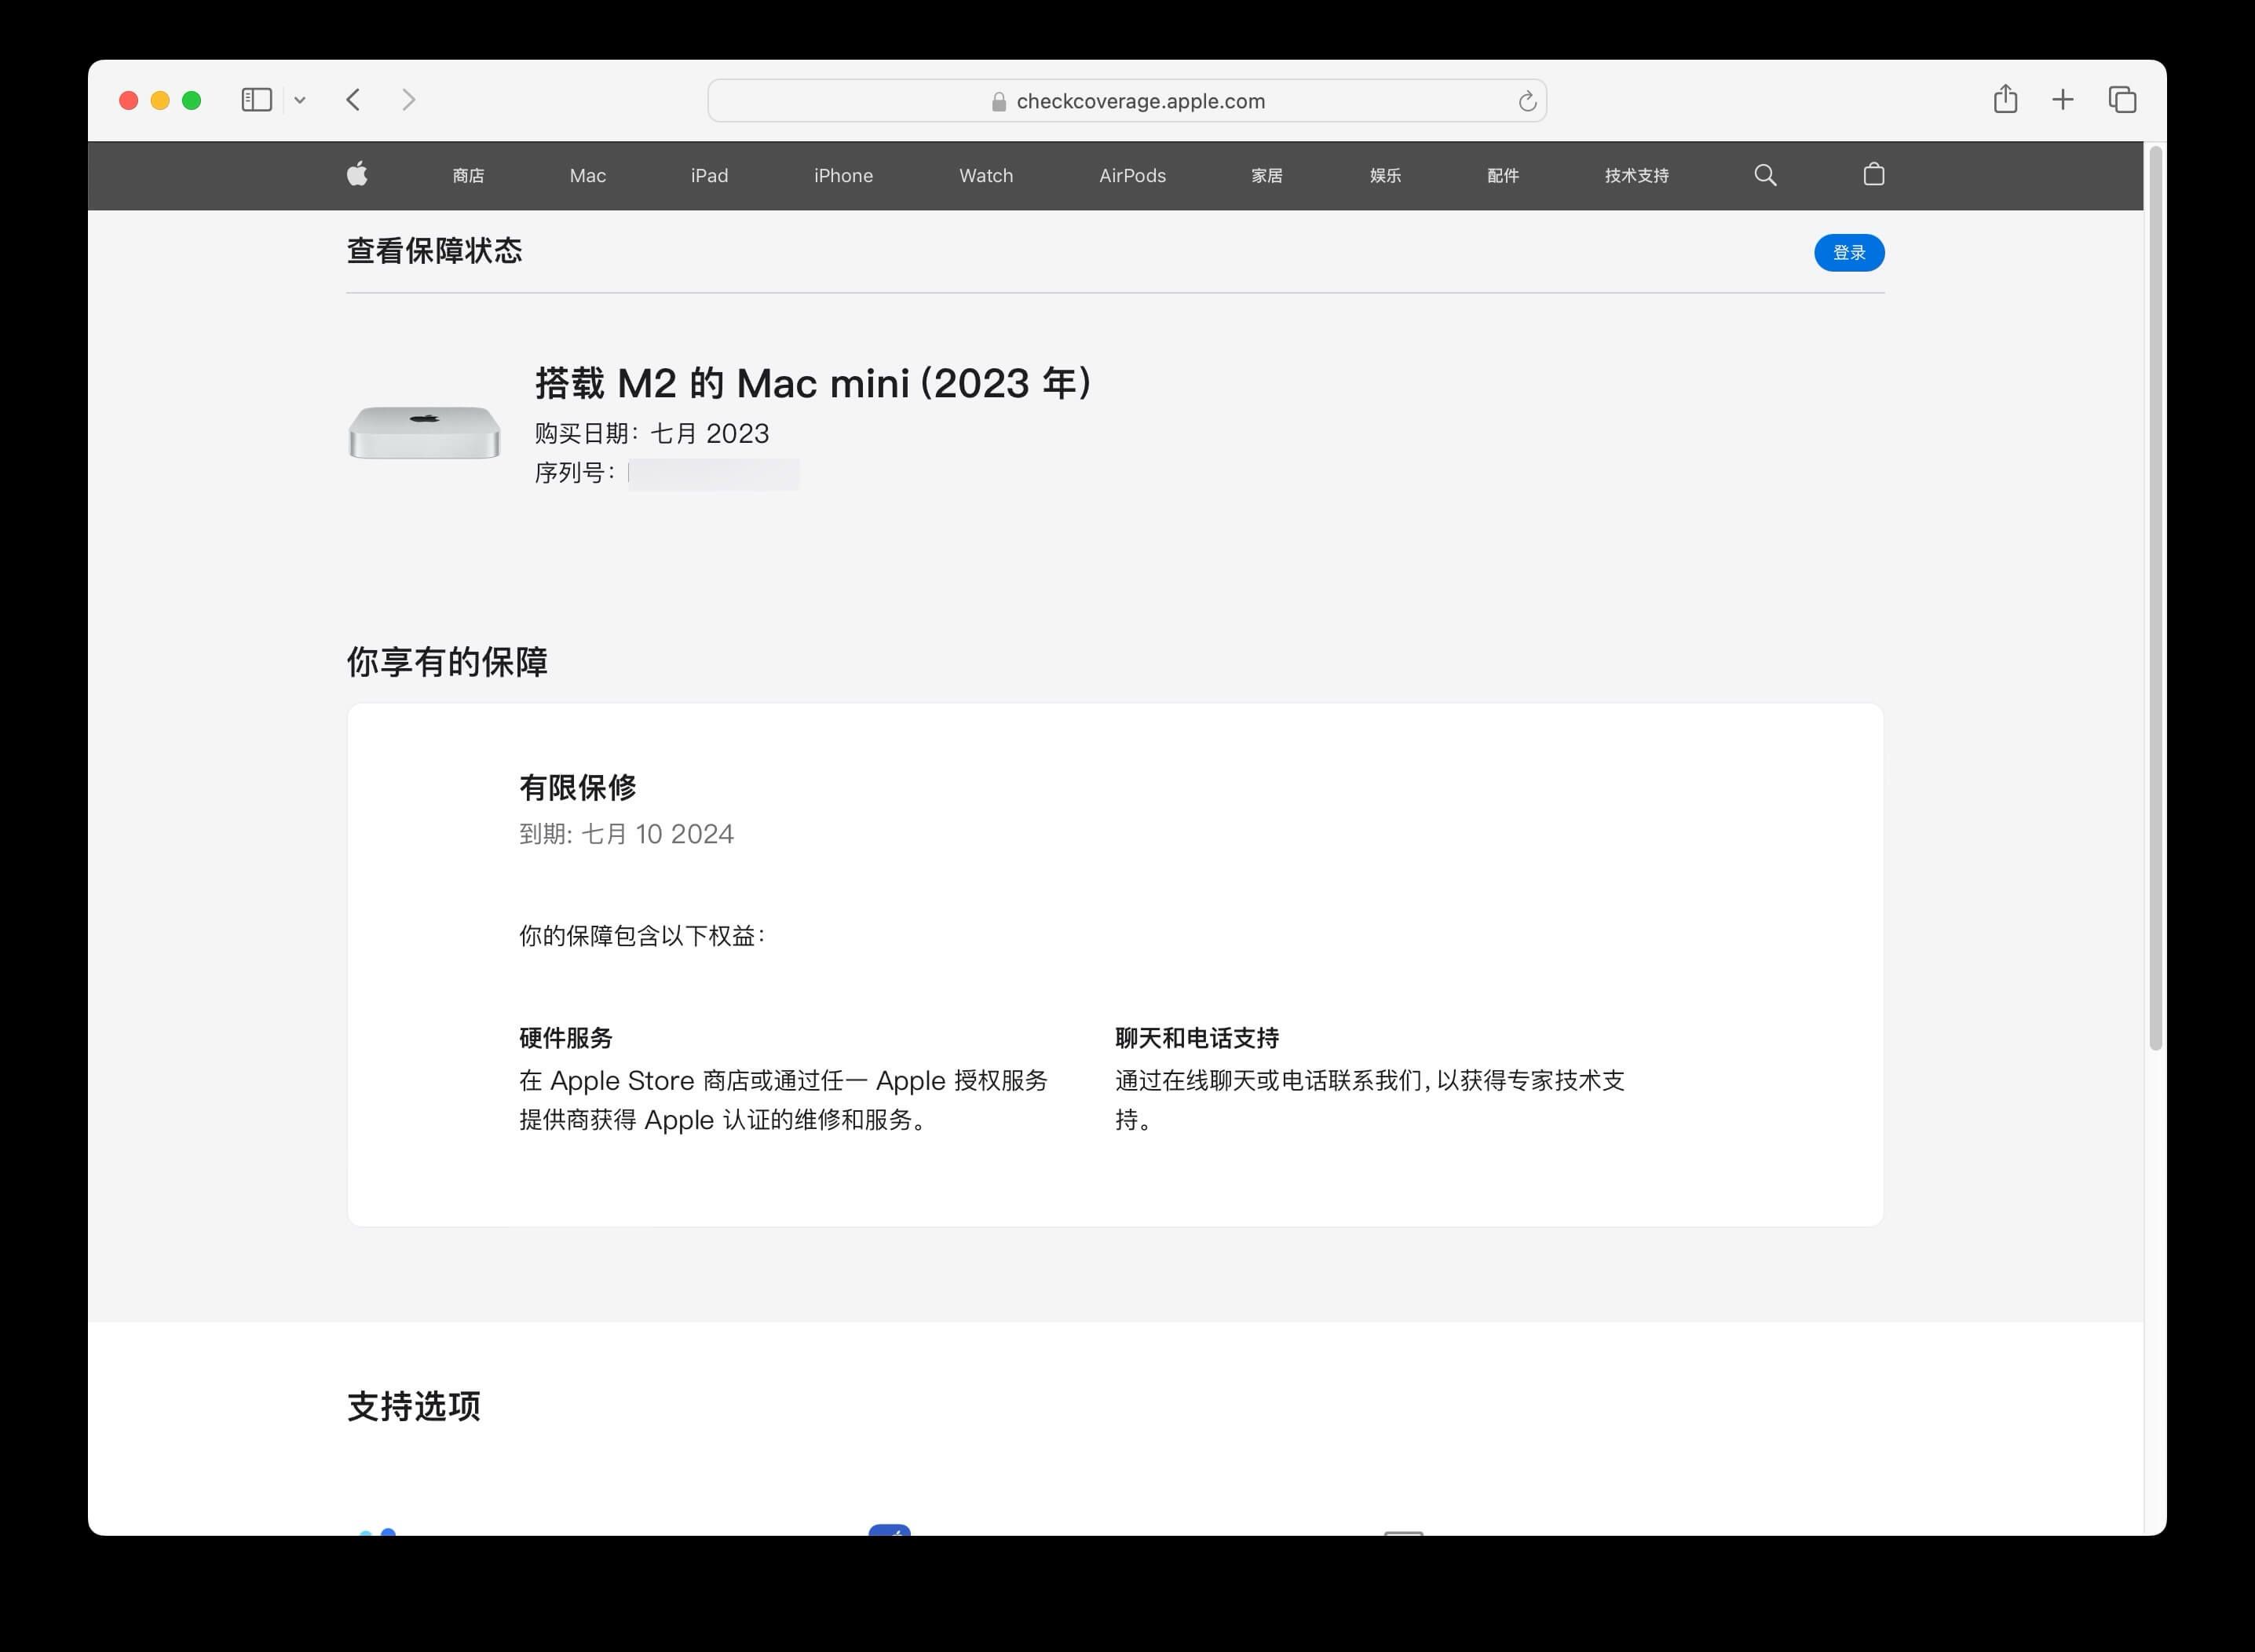Open the AirPods menu item
This screenshot has height=1652, width=2255.
point(1132,176)
